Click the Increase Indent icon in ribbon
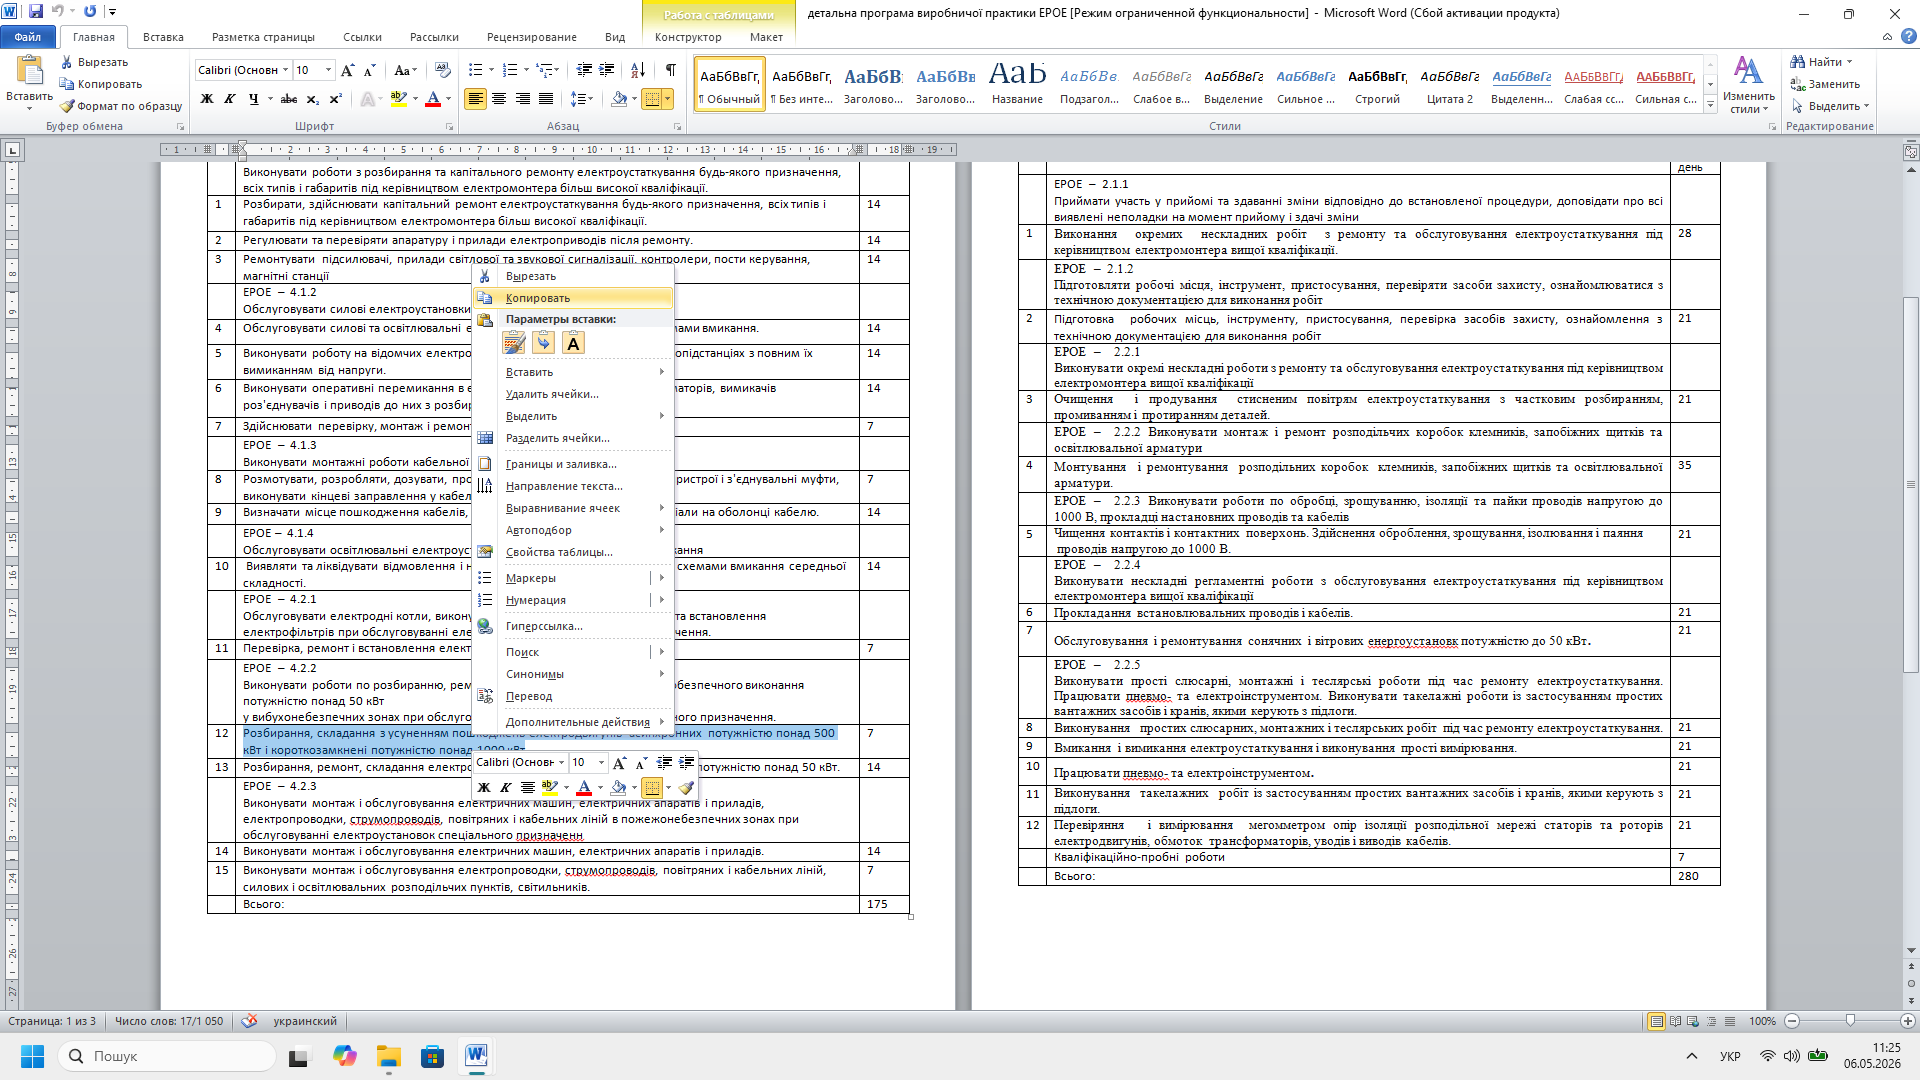 607,70
